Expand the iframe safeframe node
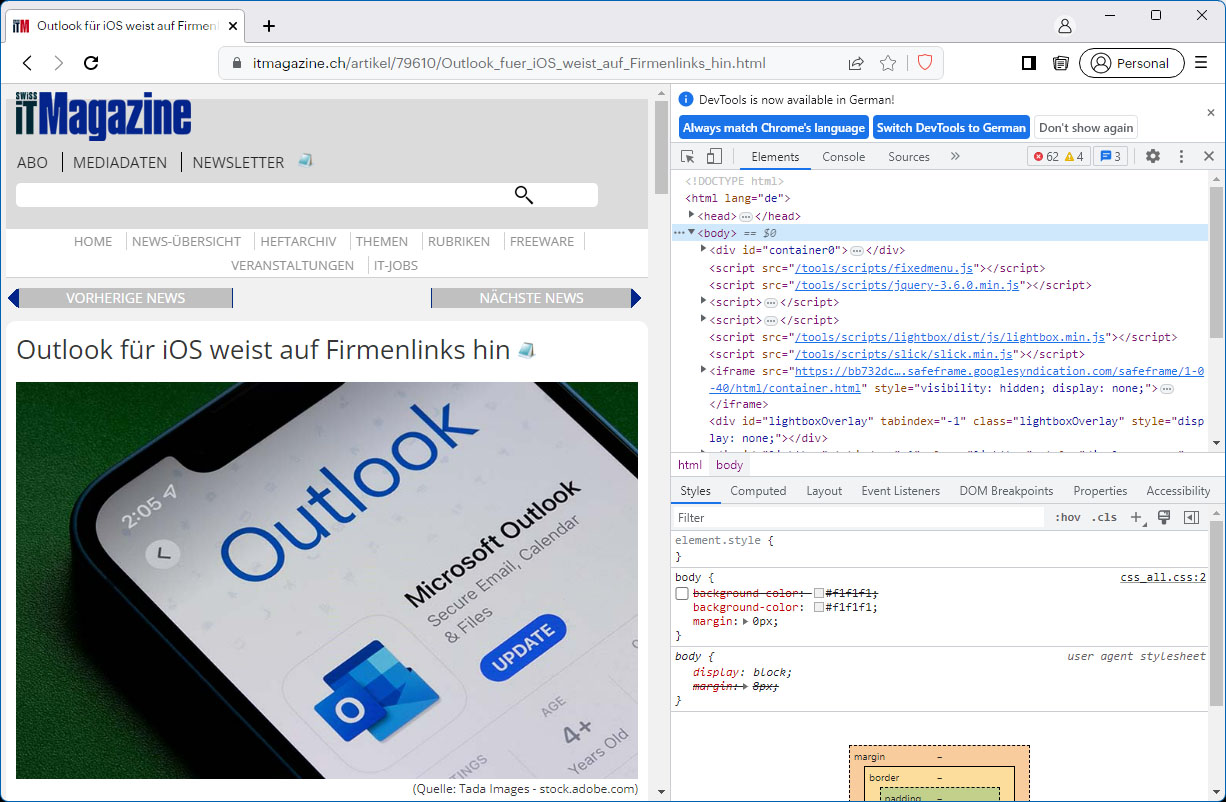Image resolution: width=1226 pixels, height=802 pixels. pos(703,370)
